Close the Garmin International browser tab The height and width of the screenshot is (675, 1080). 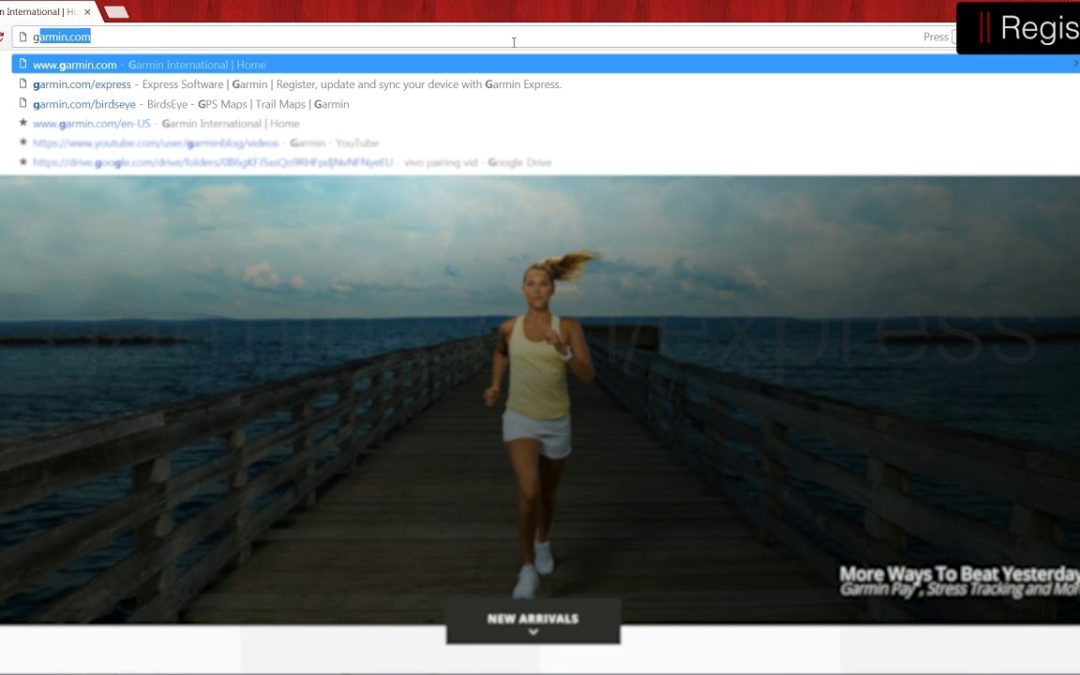click(88, 12)
